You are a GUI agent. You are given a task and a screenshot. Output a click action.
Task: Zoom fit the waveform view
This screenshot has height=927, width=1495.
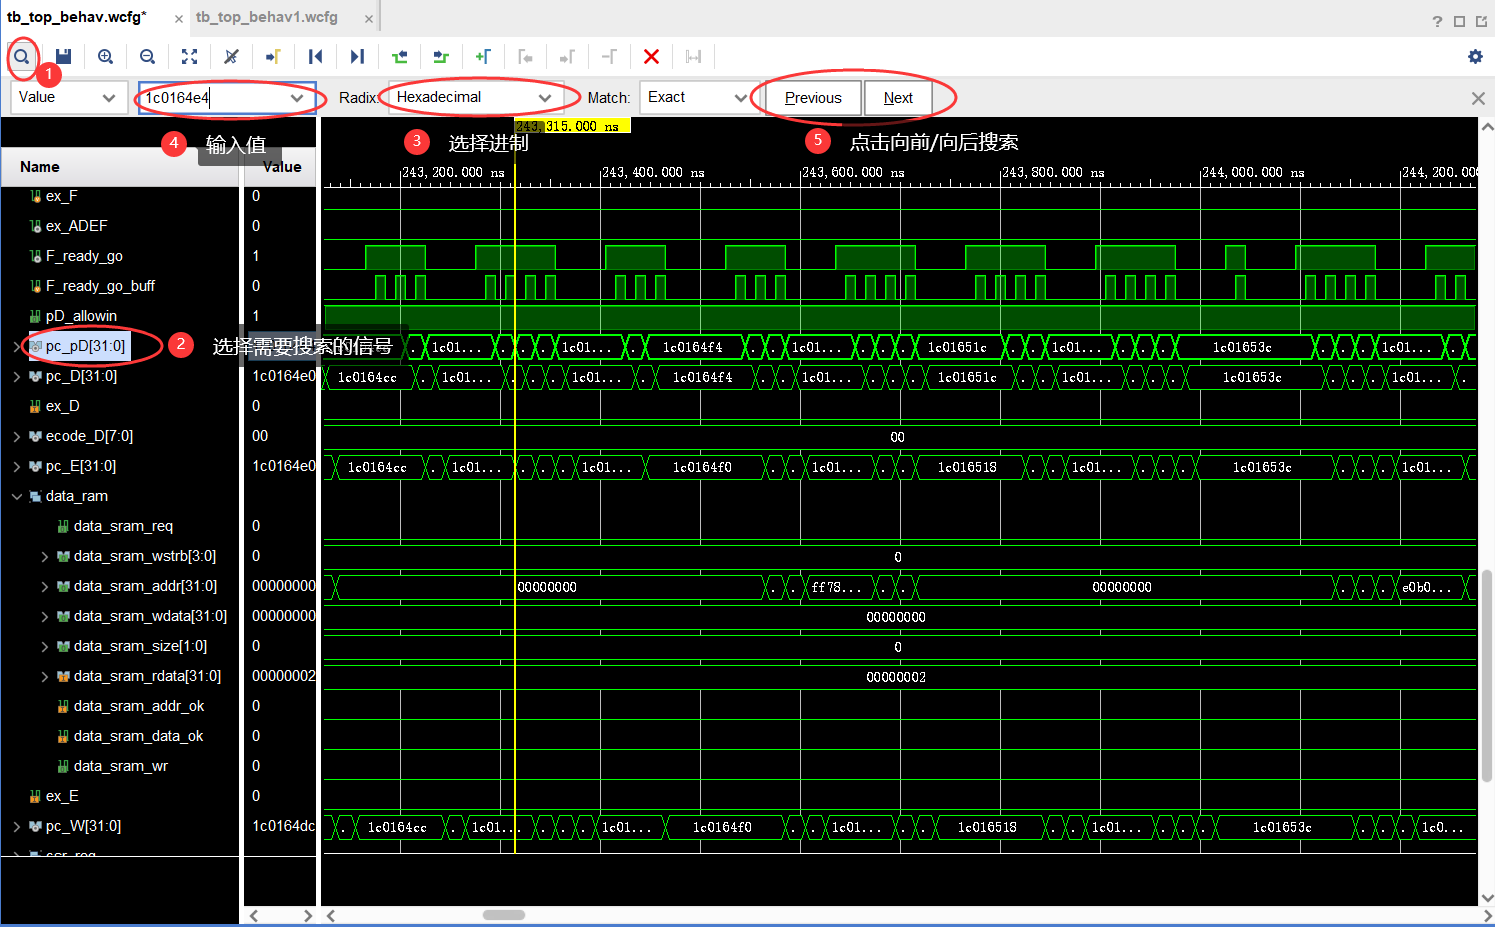click(x=189, y=57)
